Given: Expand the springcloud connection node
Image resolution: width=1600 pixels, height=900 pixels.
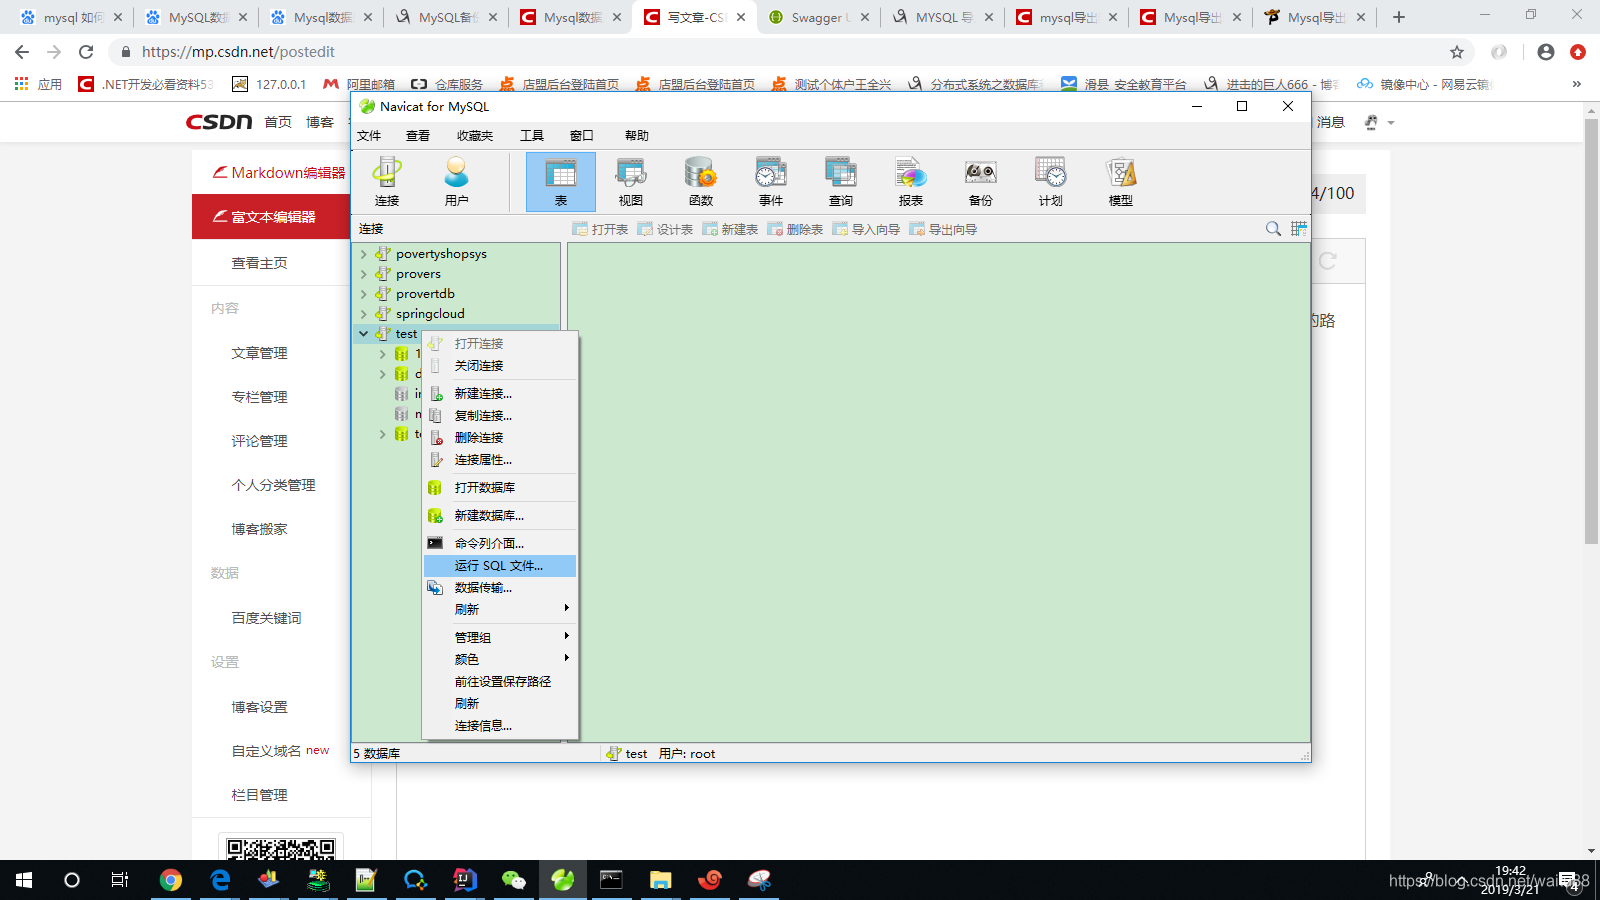Looking at the screenshot, I should click(x=364, y=314).
